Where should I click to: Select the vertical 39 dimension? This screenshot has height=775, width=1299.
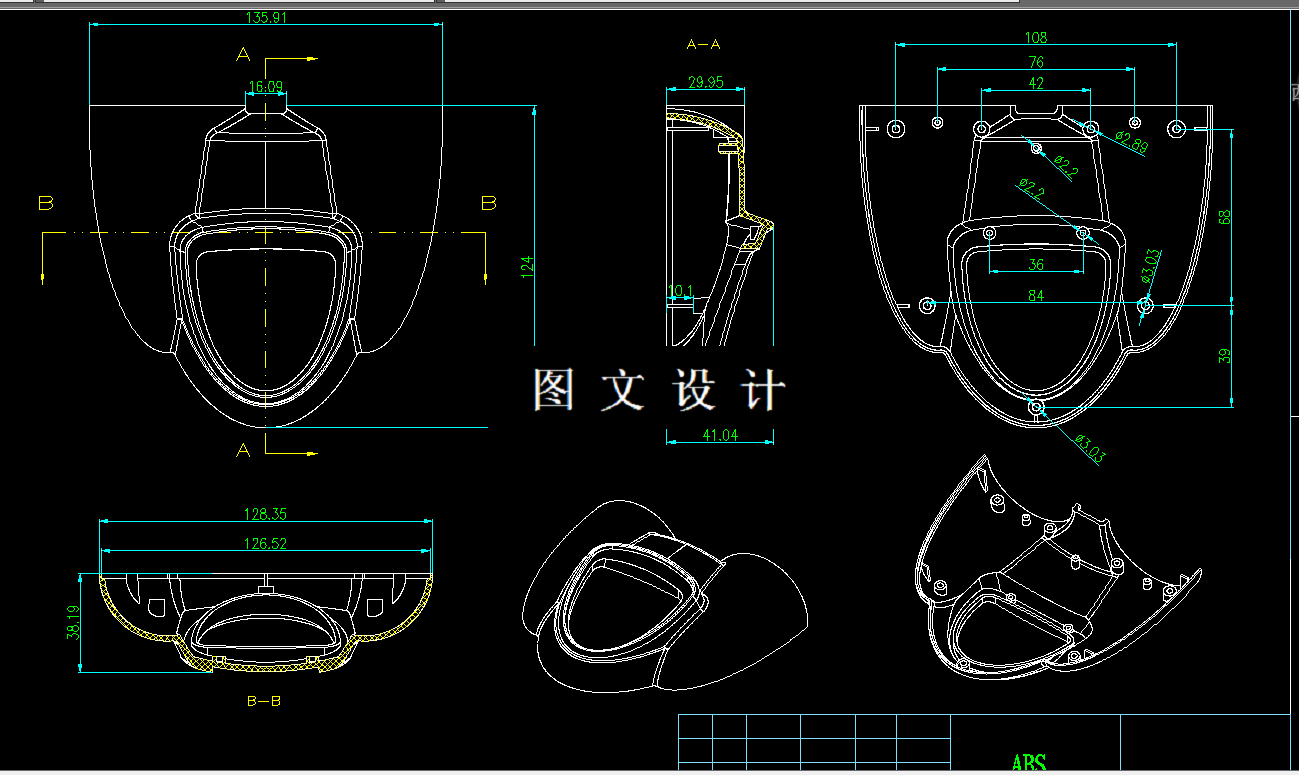click(x=1225, y=356)
